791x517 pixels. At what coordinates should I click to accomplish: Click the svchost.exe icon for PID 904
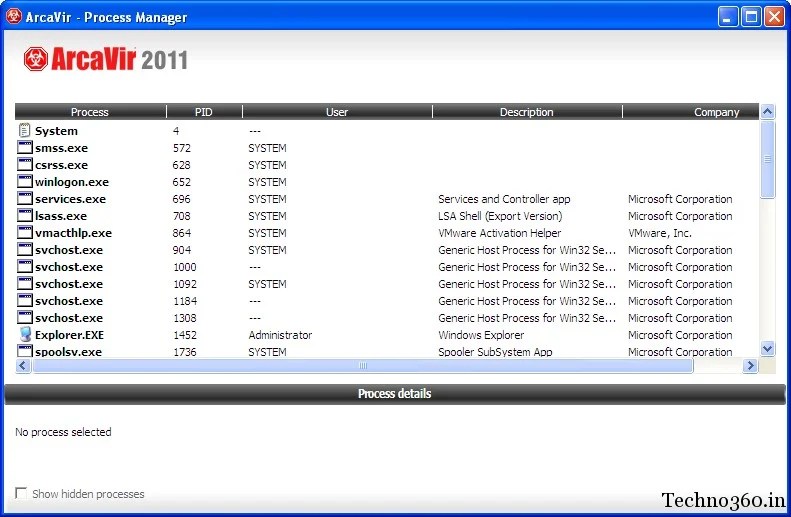[25, 249]
